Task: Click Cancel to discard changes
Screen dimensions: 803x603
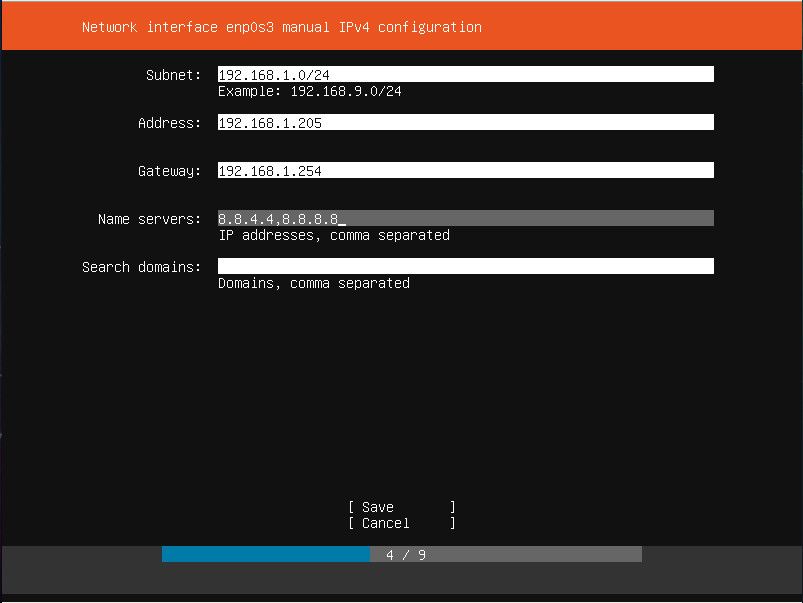Action: point(400,523)
